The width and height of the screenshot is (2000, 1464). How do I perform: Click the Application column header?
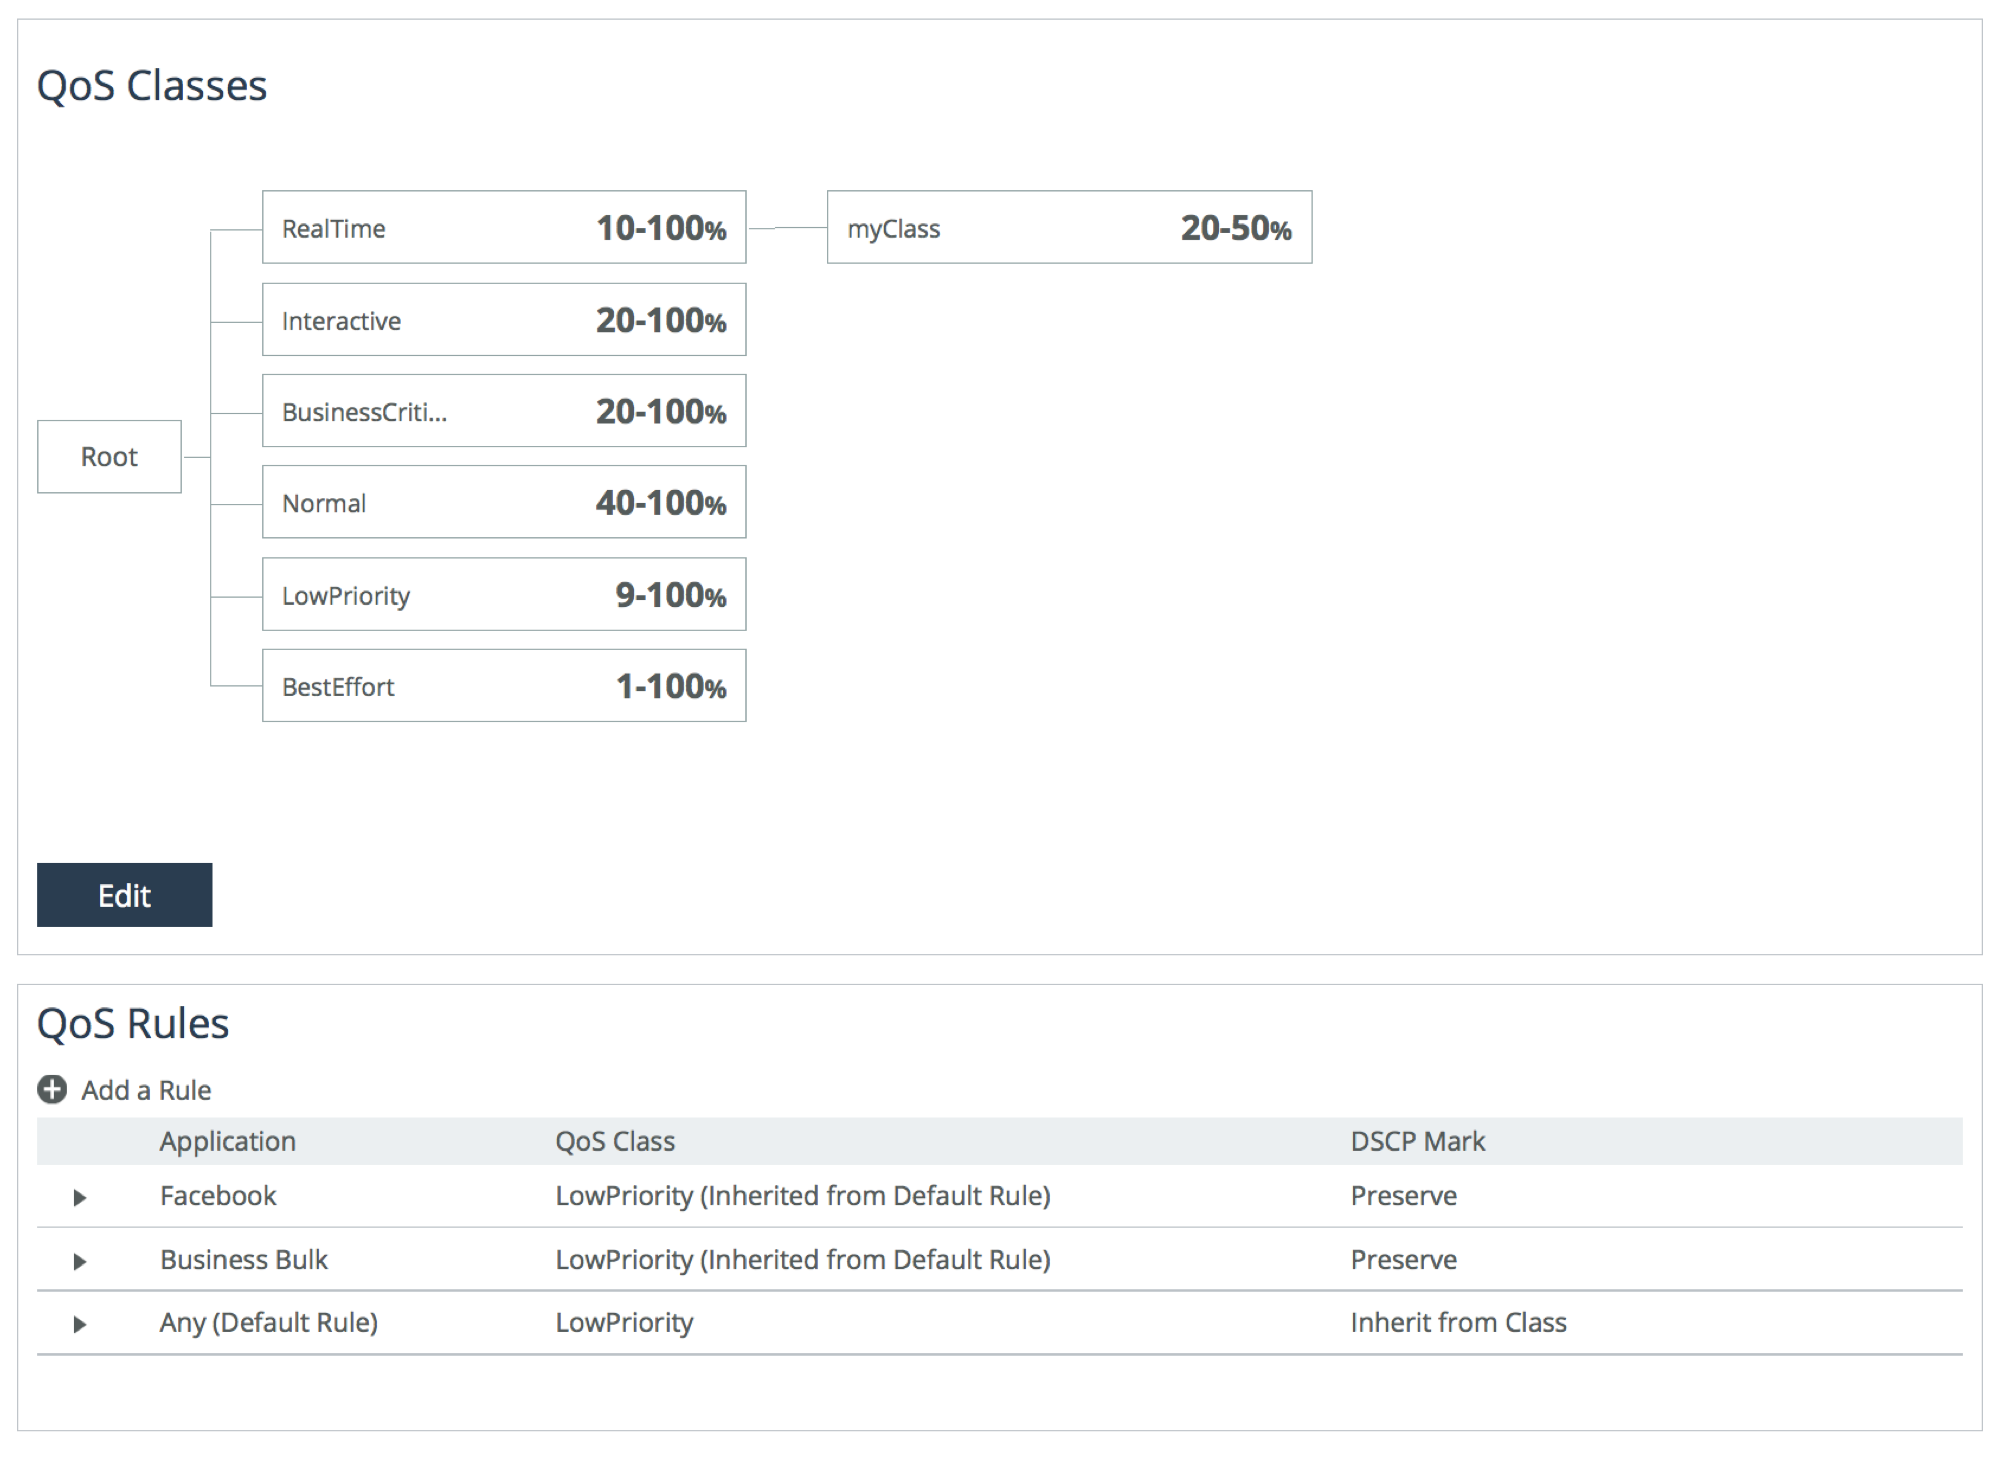tap(228, 1141)
